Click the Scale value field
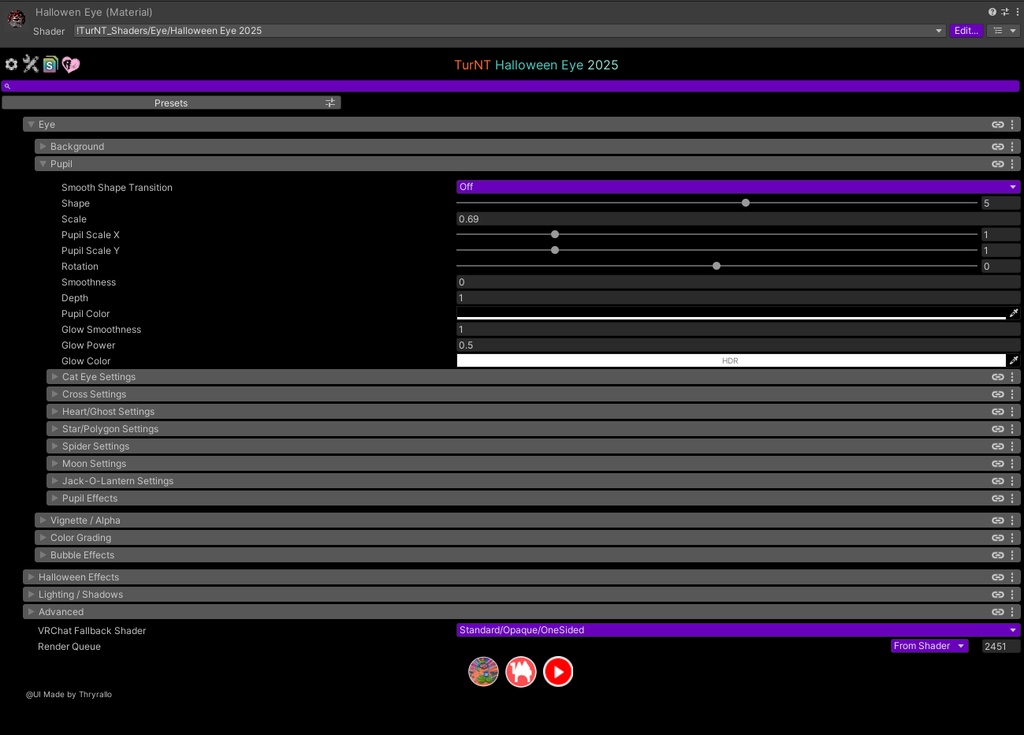This screenshot has width=1024, height=735. [738, 219]
